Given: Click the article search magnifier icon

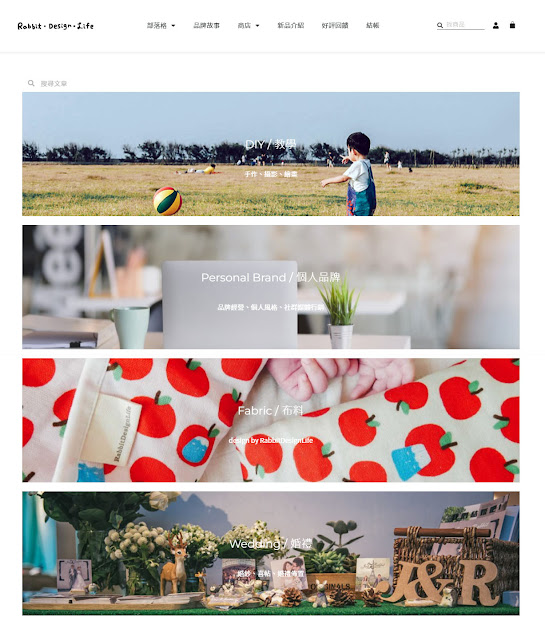Looking at the screenshot, I should 31,83.
